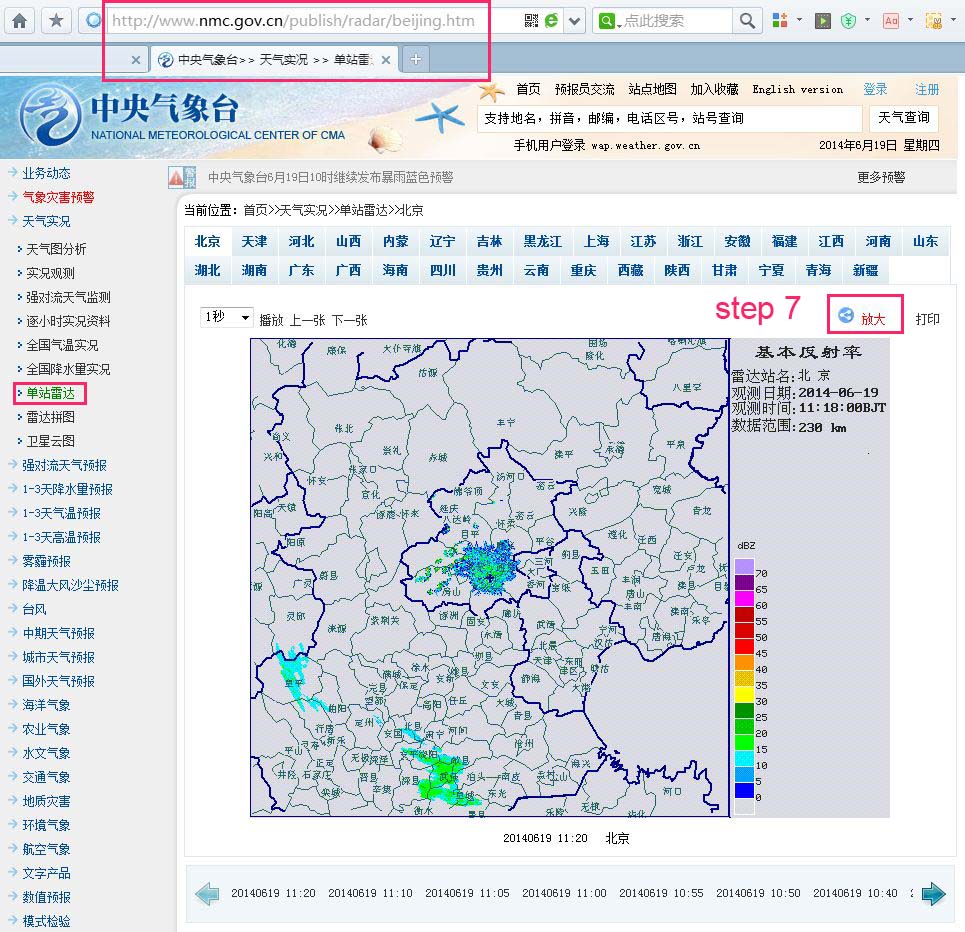The image size is (965, 932).
Task: Click the 首页 top navigation link
Action: [529, 89]
